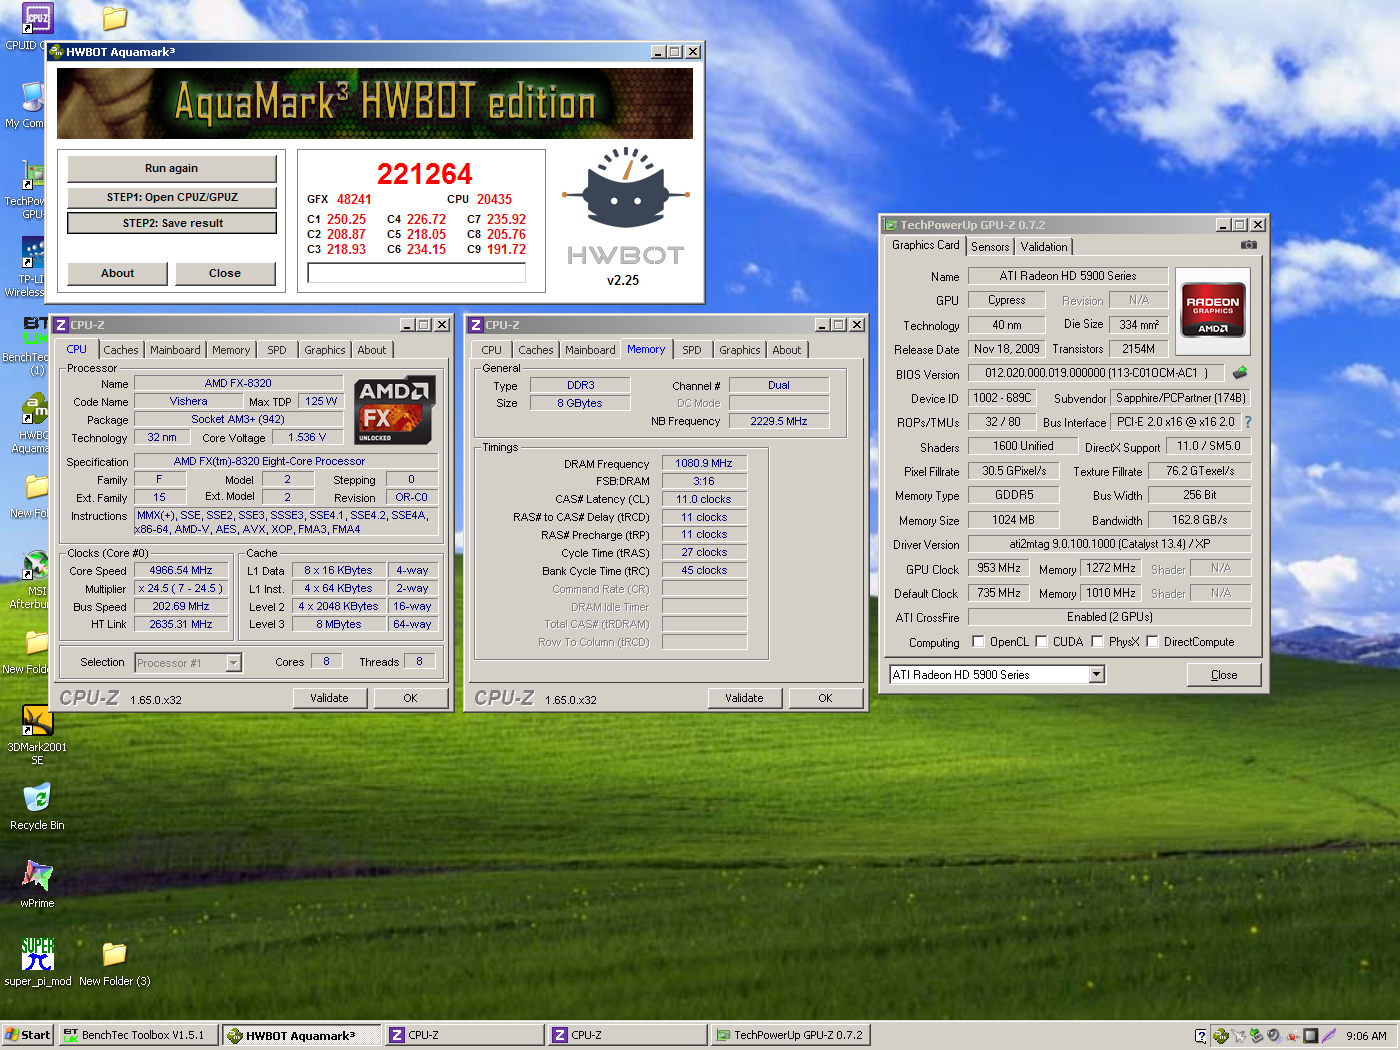
Task: Click ATI CrossFire Enabled (2 GPUs) field
Action: click(1109, 617)
